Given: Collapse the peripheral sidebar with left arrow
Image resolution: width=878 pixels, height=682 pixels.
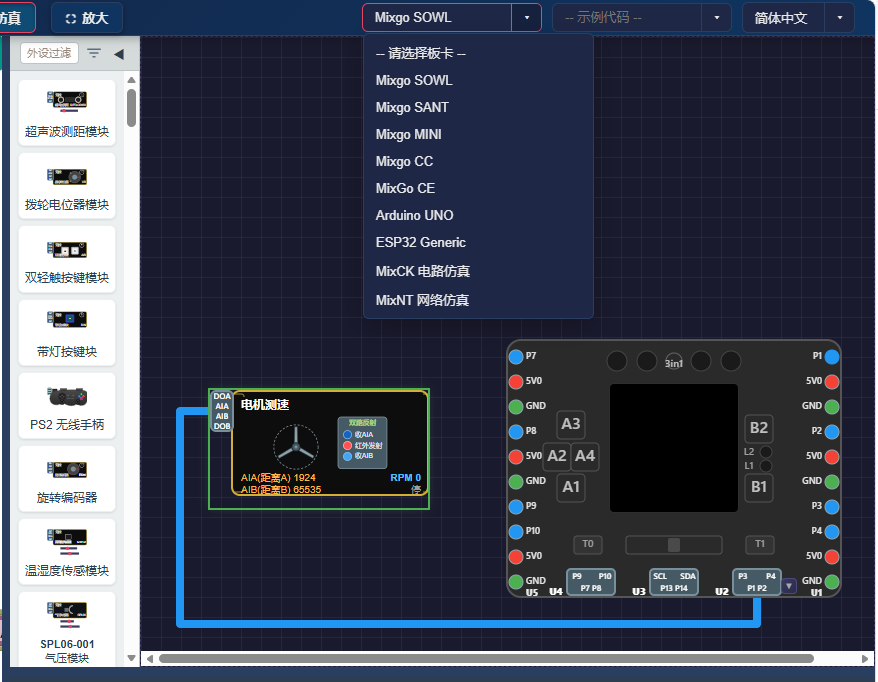Looking at the screenshot, I should click(x=119, y=54).
